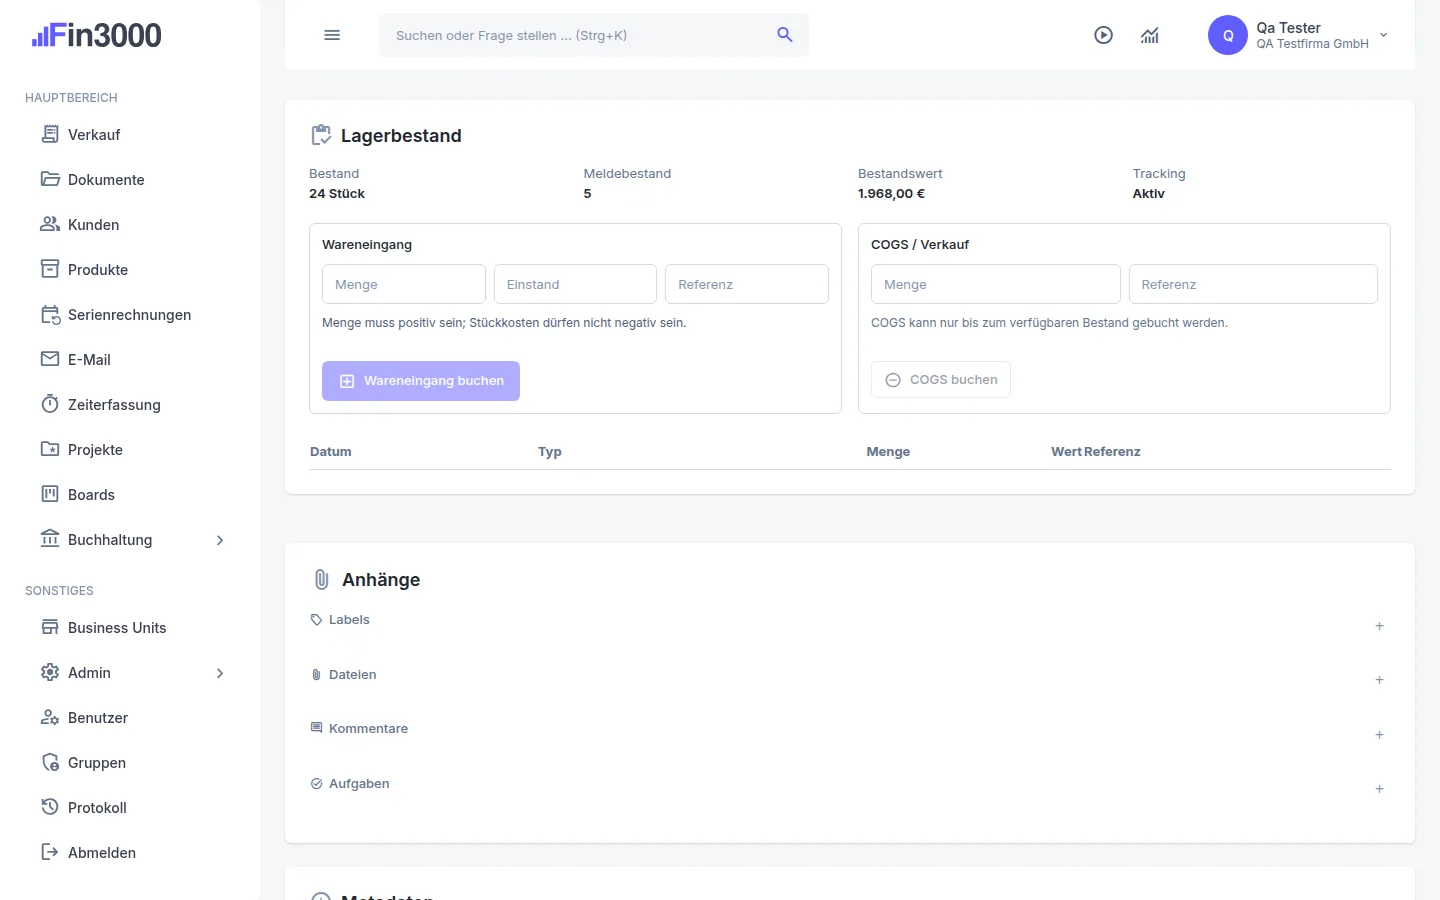1440x900 pixels.
Task: Click the Buchhaltung bank icon
Action: click(50, 539)
